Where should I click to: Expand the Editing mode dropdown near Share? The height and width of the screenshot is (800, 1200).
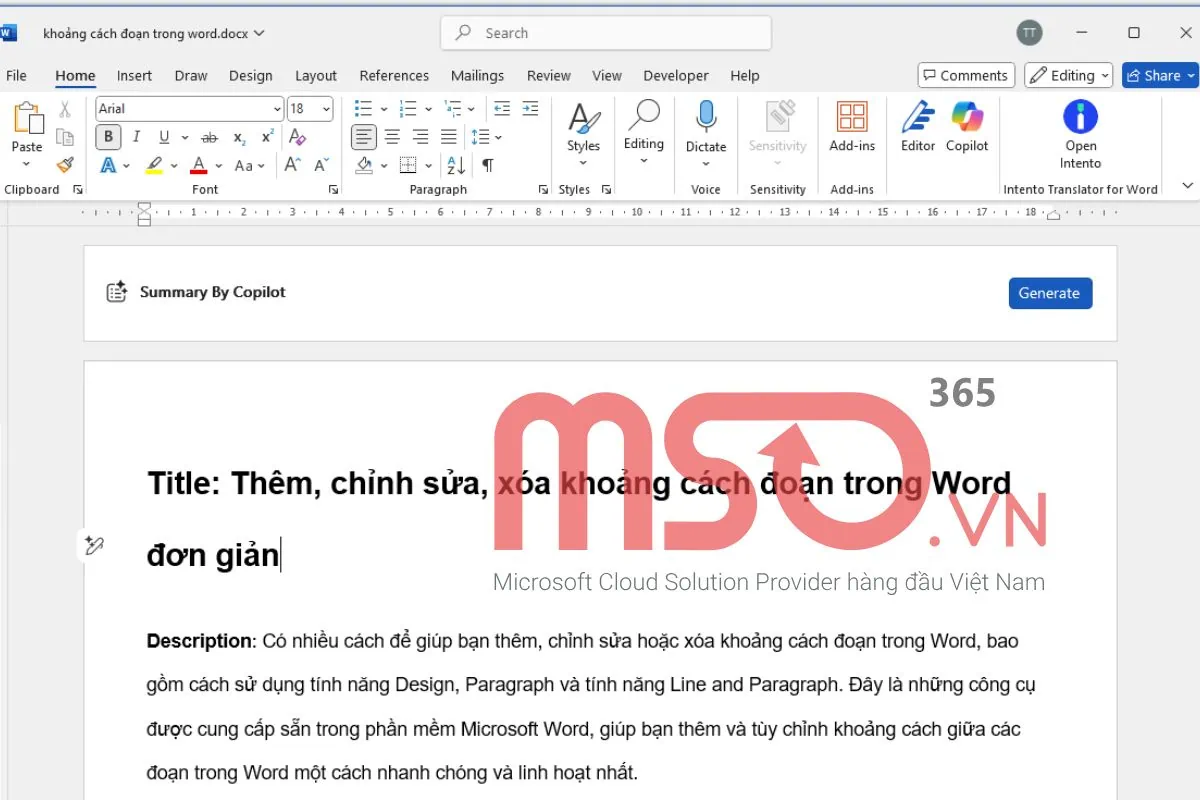pos(1069,75)
